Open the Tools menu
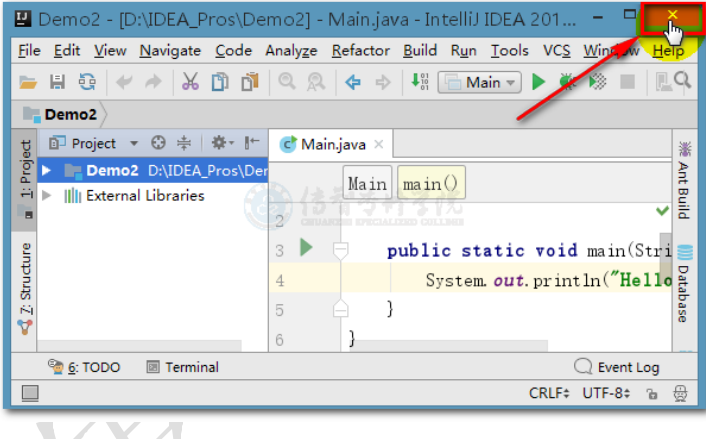706x439 pixels. click(x=509, y=50)
